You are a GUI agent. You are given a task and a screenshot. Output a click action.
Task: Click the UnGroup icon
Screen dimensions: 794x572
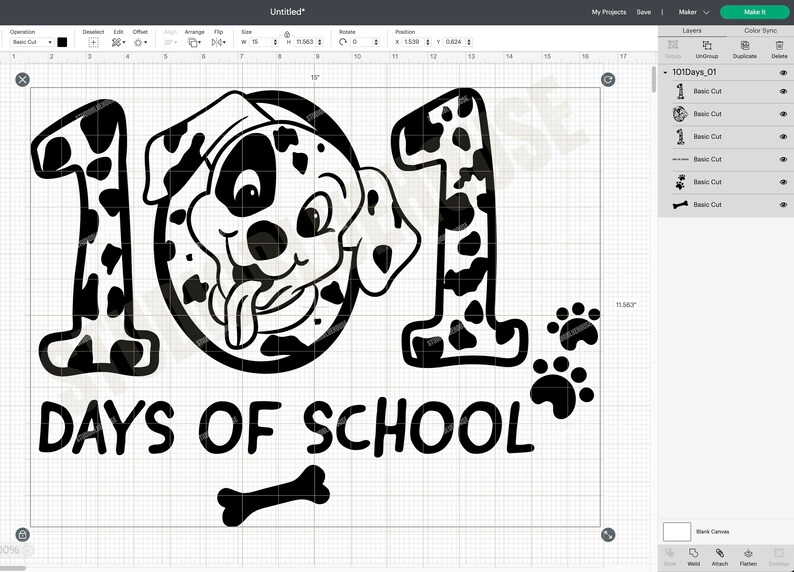(707, 45)
